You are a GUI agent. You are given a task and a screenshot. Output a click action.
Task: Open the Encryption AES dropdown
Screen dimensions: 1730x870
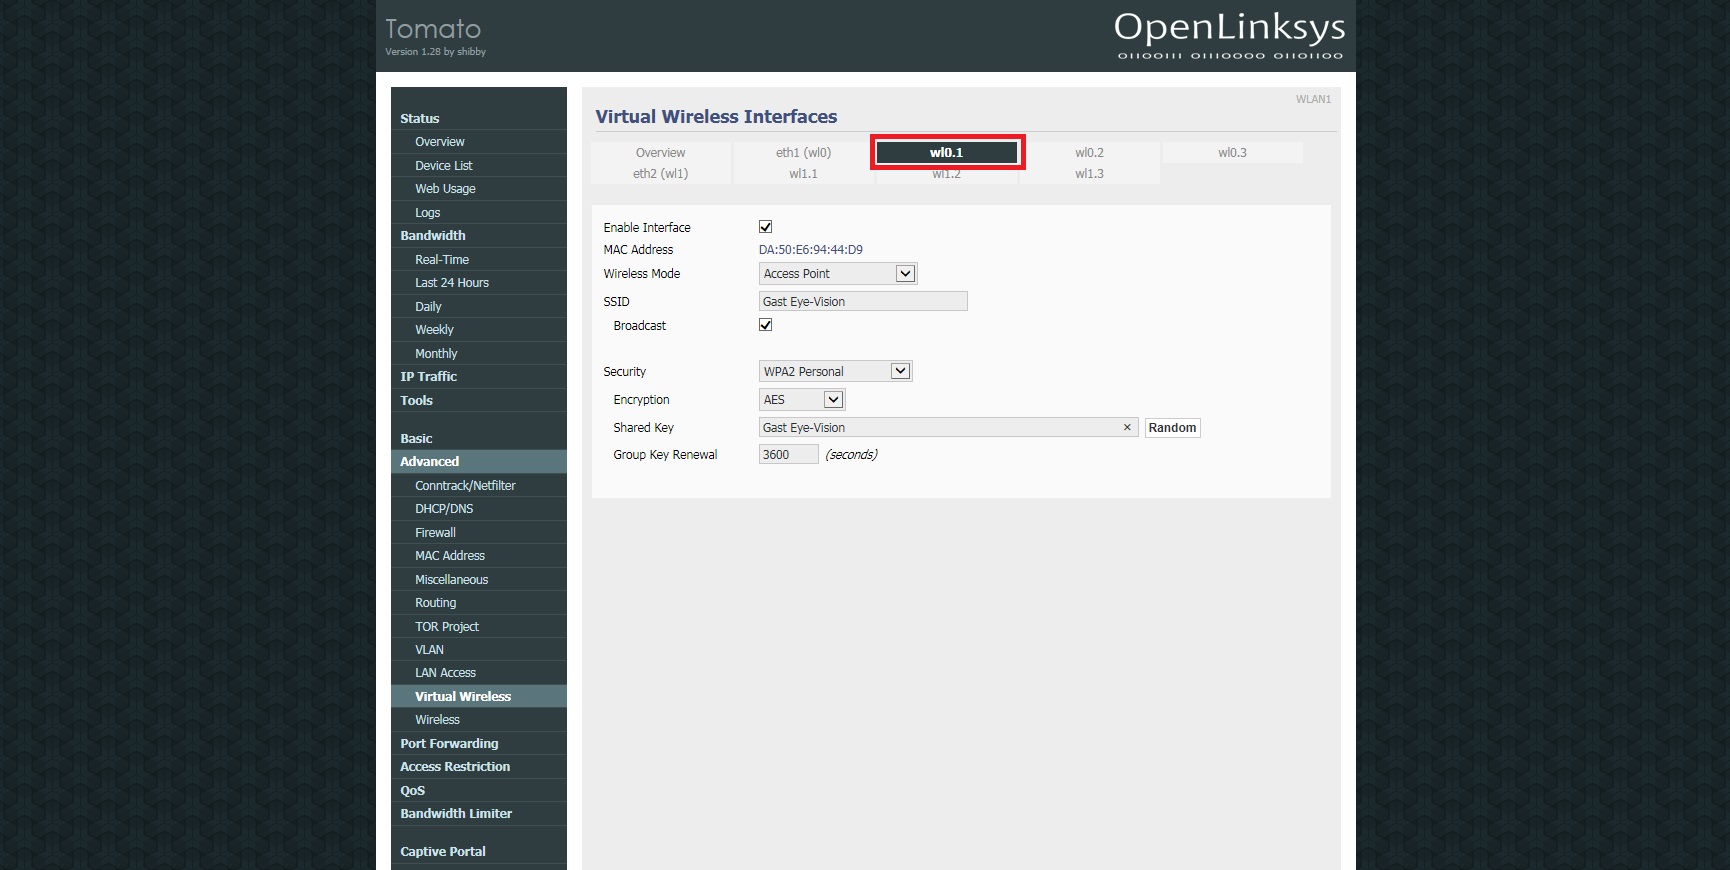[x=802, y=400]
